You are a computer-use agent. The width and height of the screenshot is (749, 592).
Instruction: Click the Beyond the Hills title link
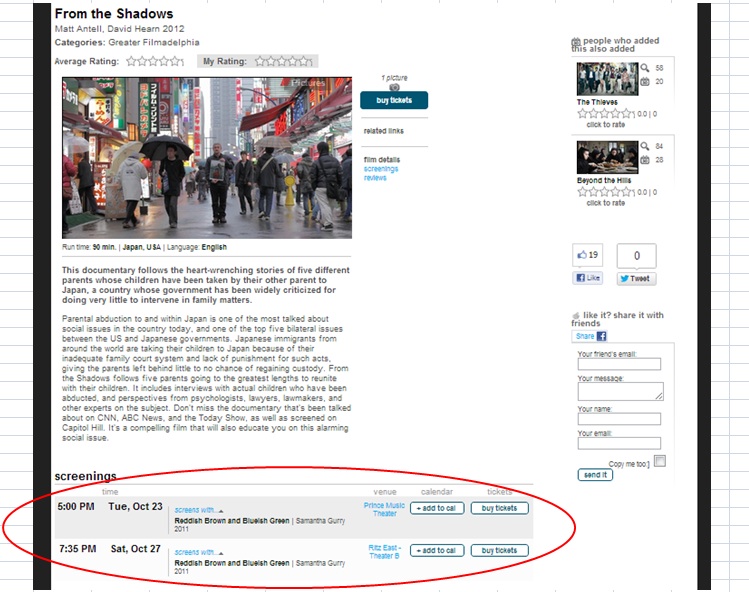pyautogui.click(x=604, y=181)
